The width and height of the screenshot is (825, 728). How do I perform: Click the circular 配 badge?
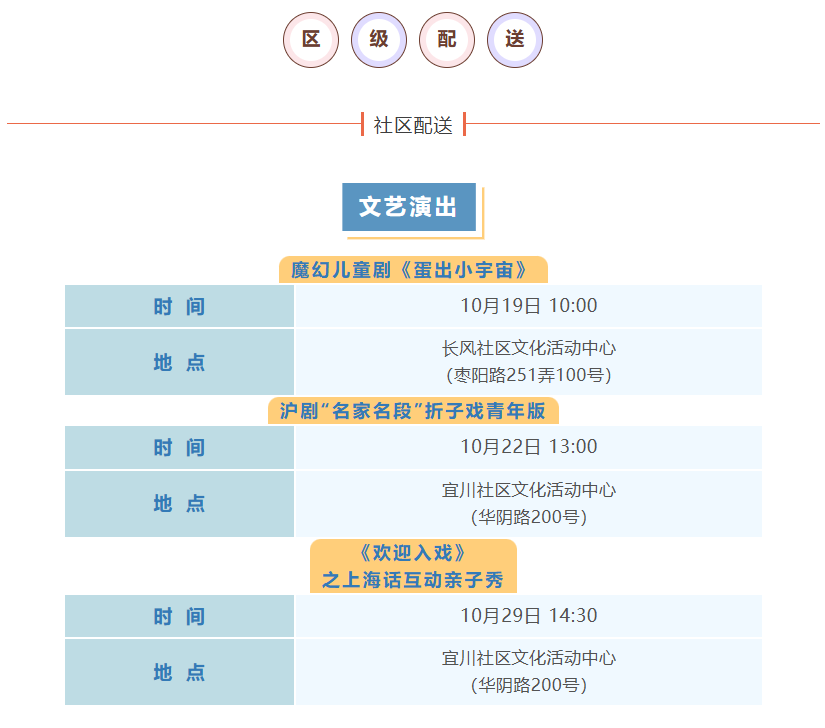click(x=447, y=40)
